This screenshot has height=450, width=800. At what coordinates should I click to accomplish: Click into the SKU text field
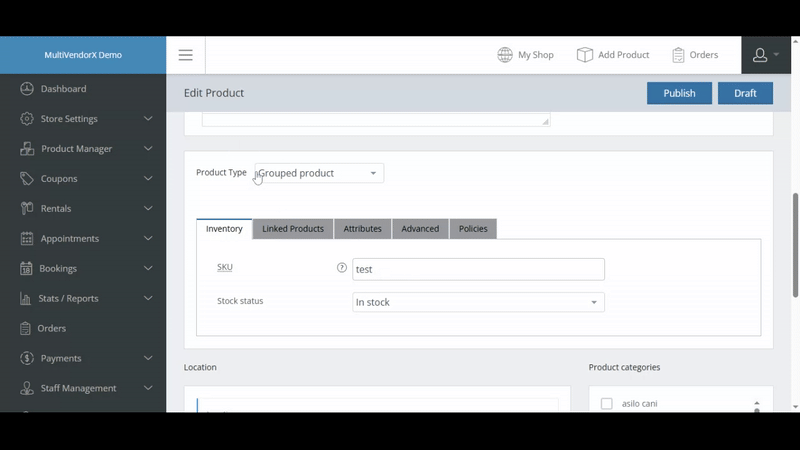(x=478, y=269)
